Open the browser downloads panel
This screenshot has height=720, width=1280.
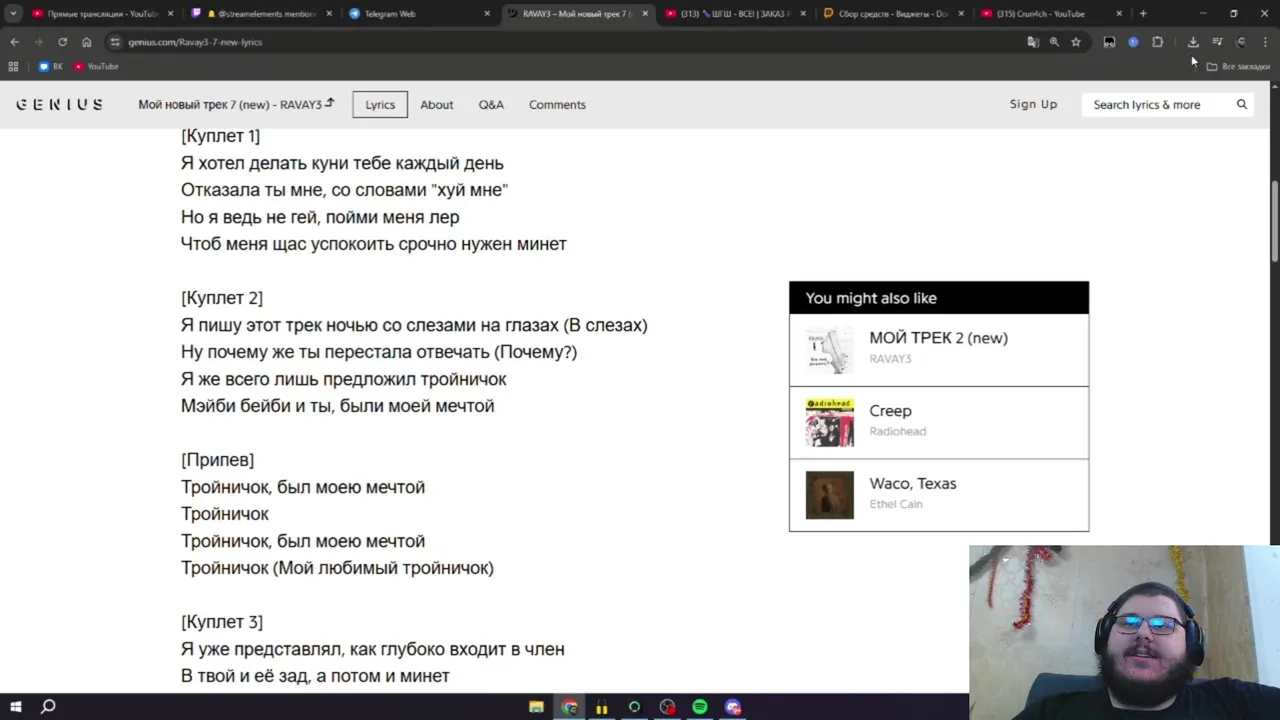tap(1193, 42)
